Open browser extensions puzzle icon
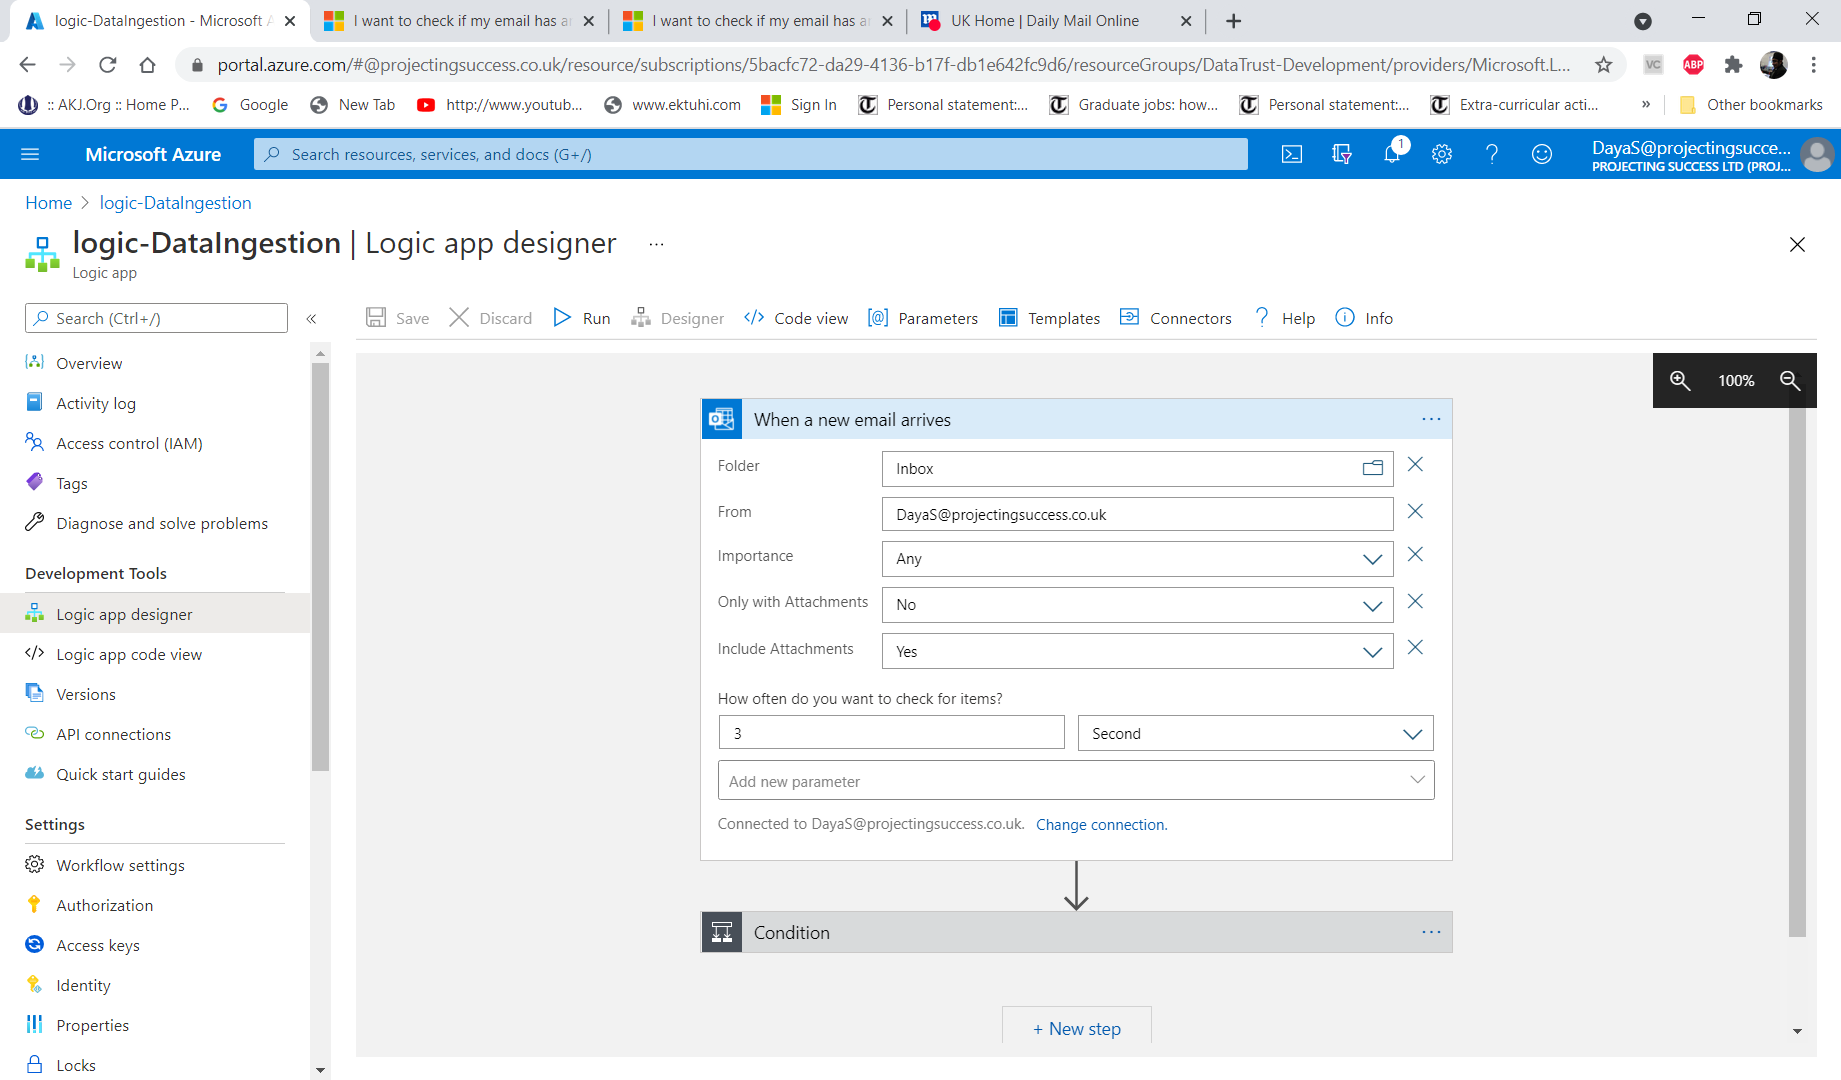The height and width of the screenshot is (1080, 1841). pyautogui.click(x=1733, y=65)
